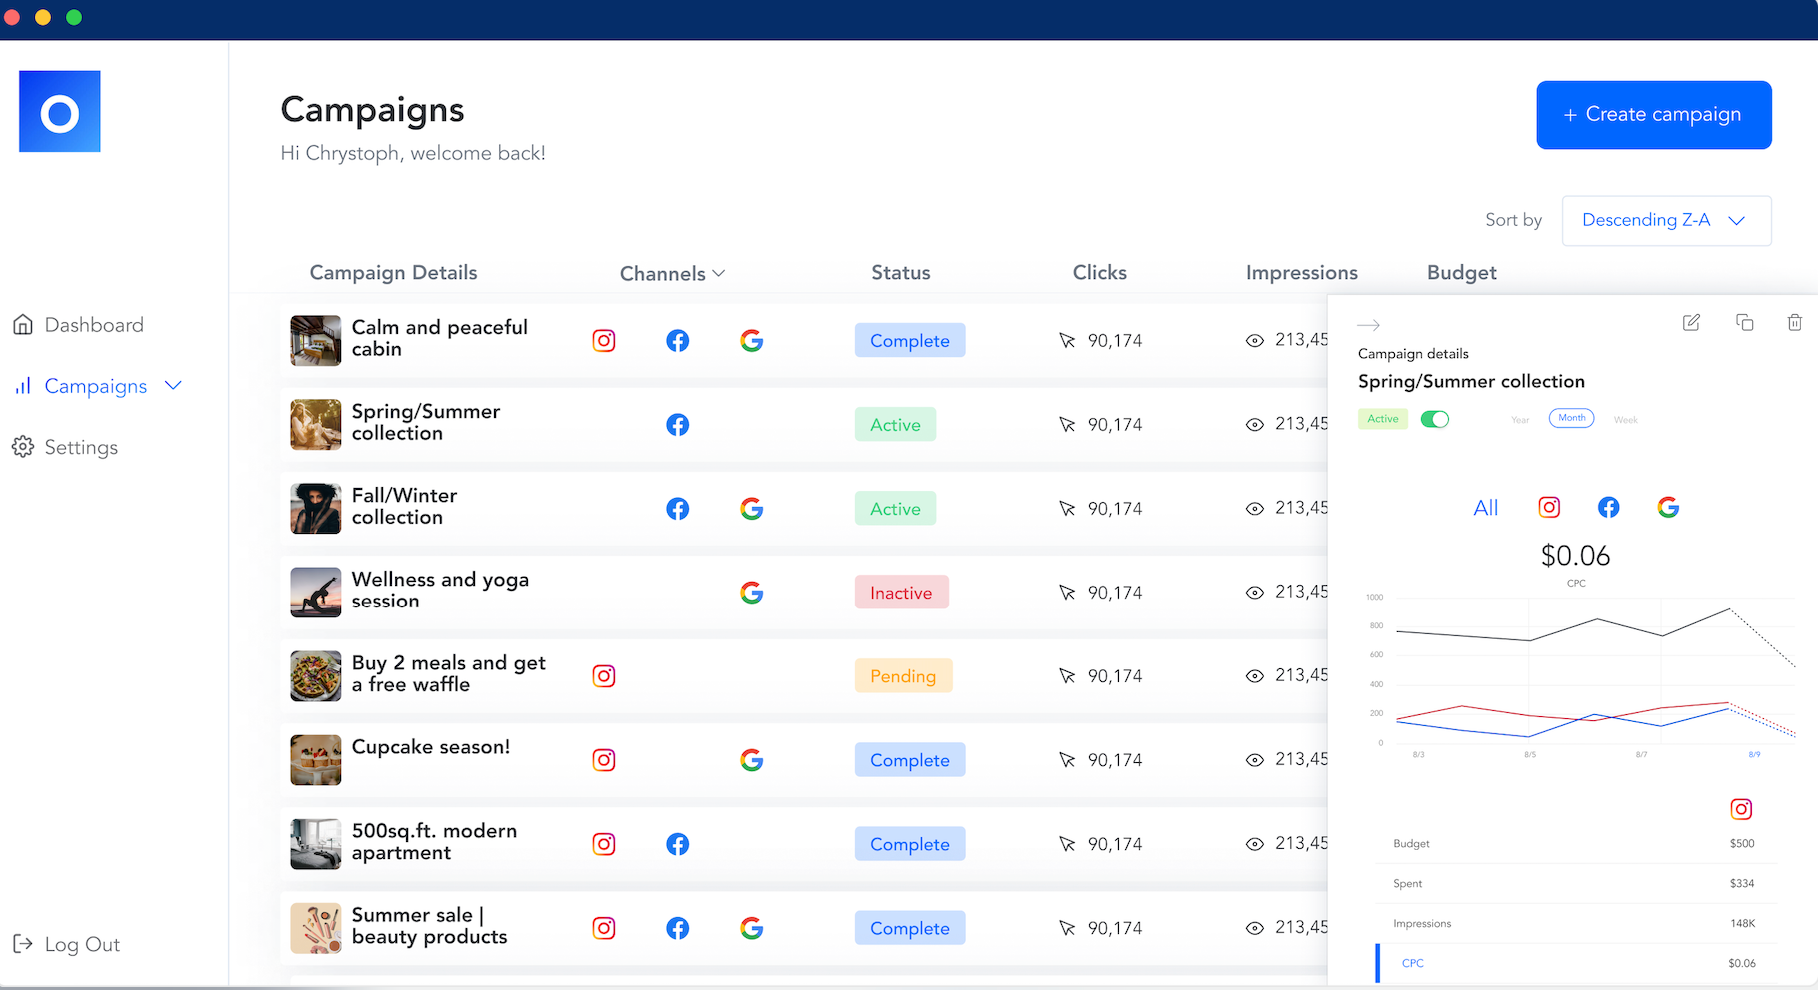Open the Cupcake season! thumbnail

(x=316, y=760)
